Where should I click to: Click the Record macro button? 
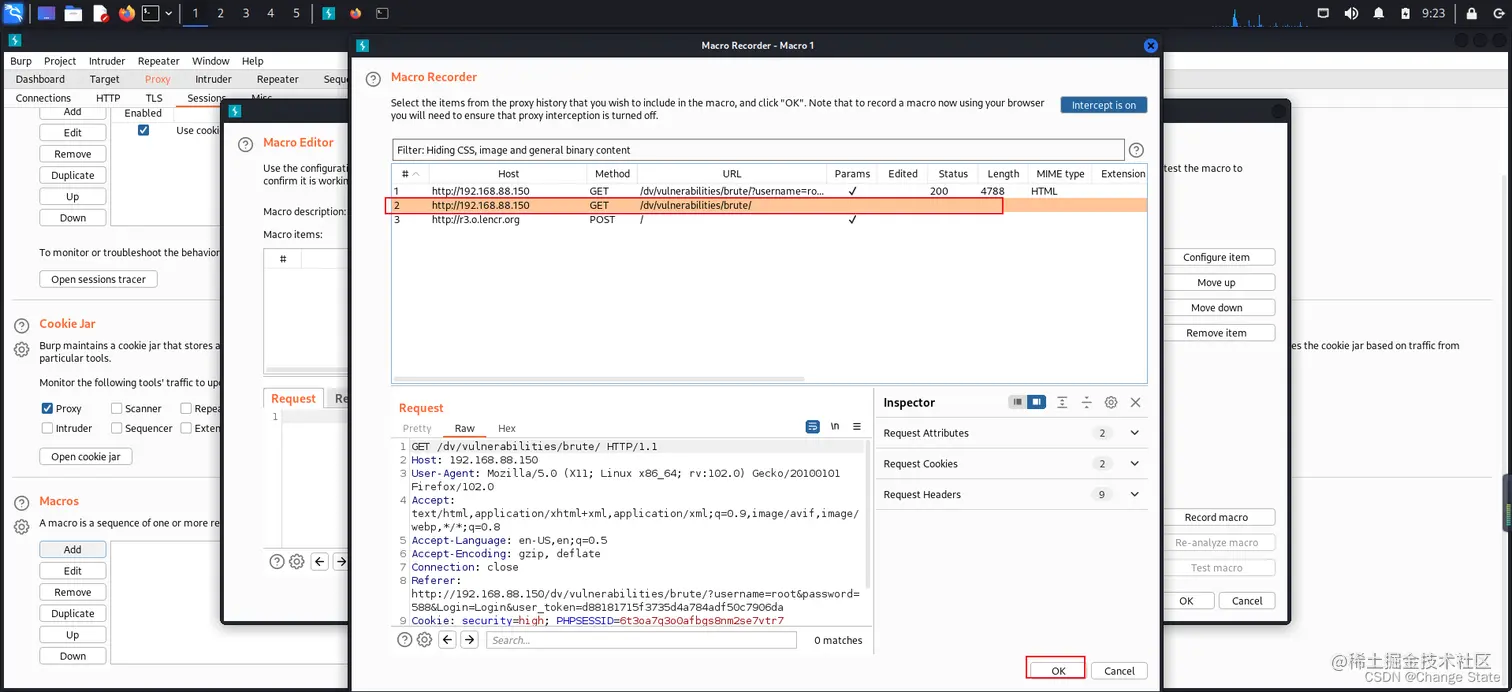pyautogui.click(x=1217, y=518)
